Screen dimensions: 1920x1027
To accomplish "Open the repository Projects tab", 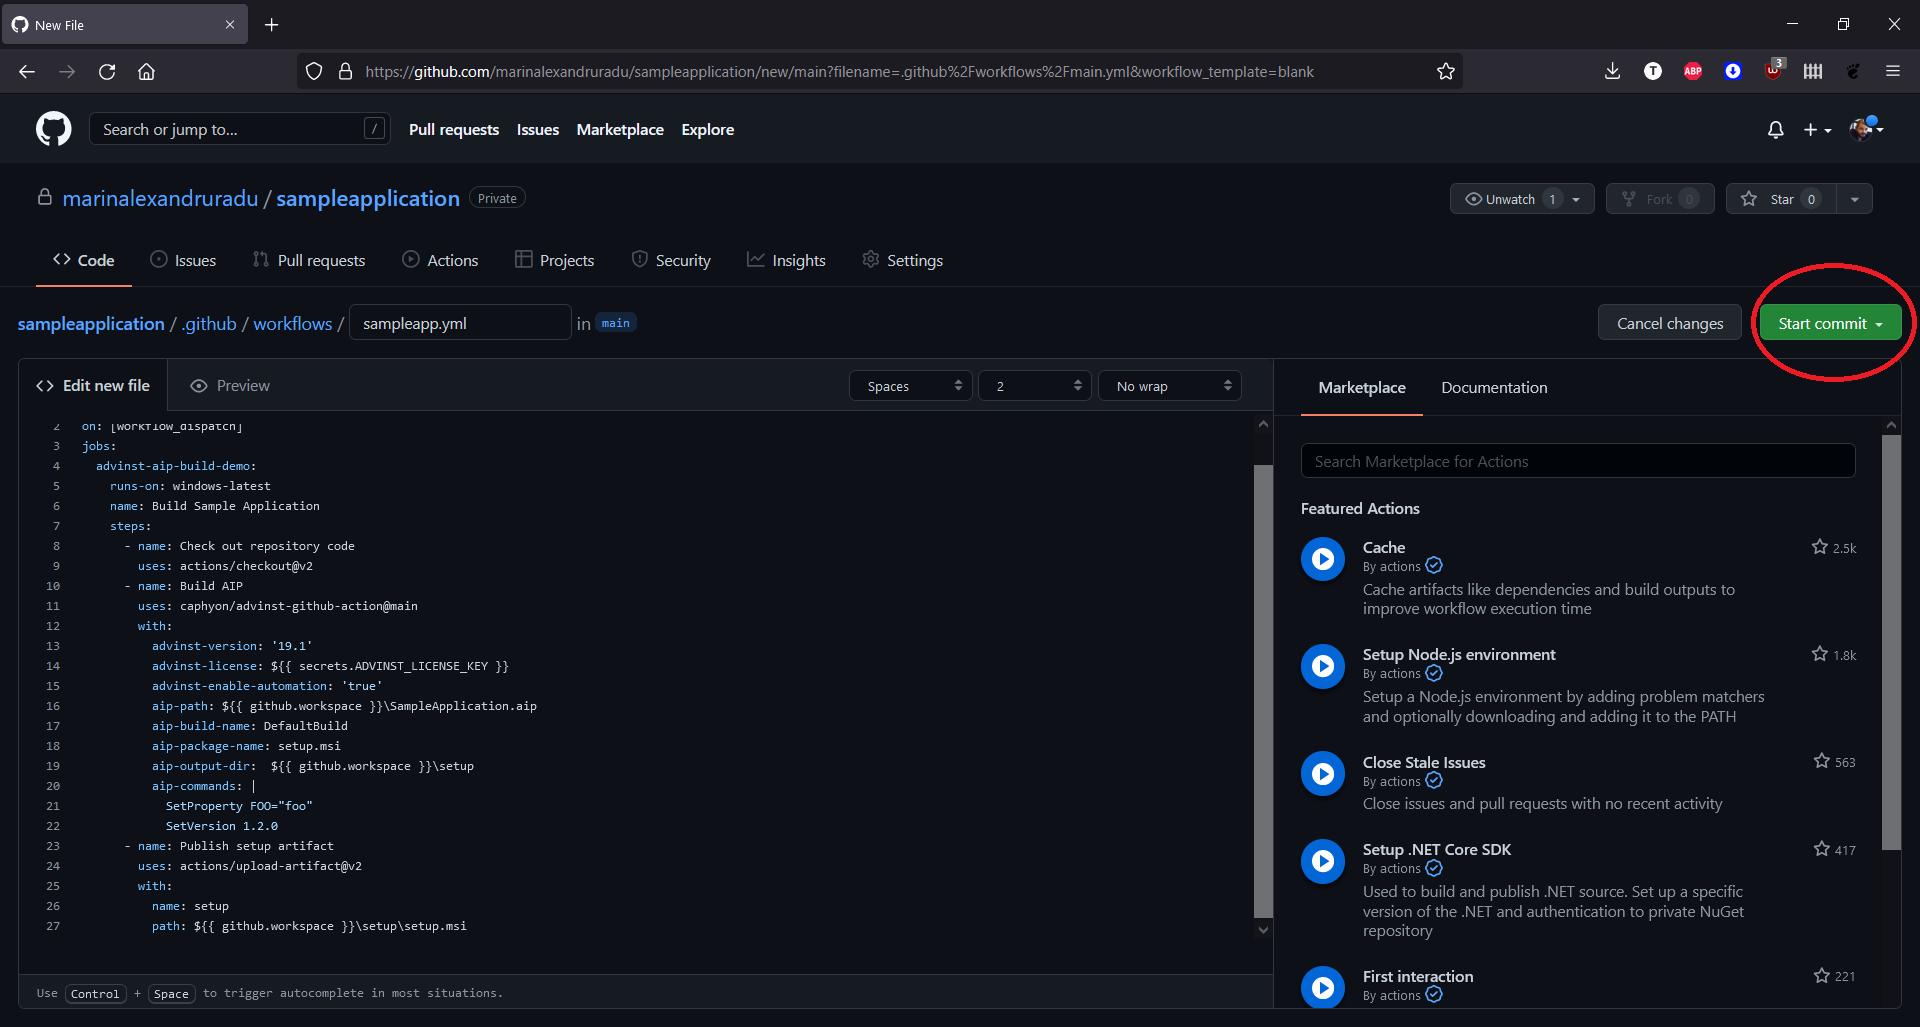I will [x=554, y=260].
